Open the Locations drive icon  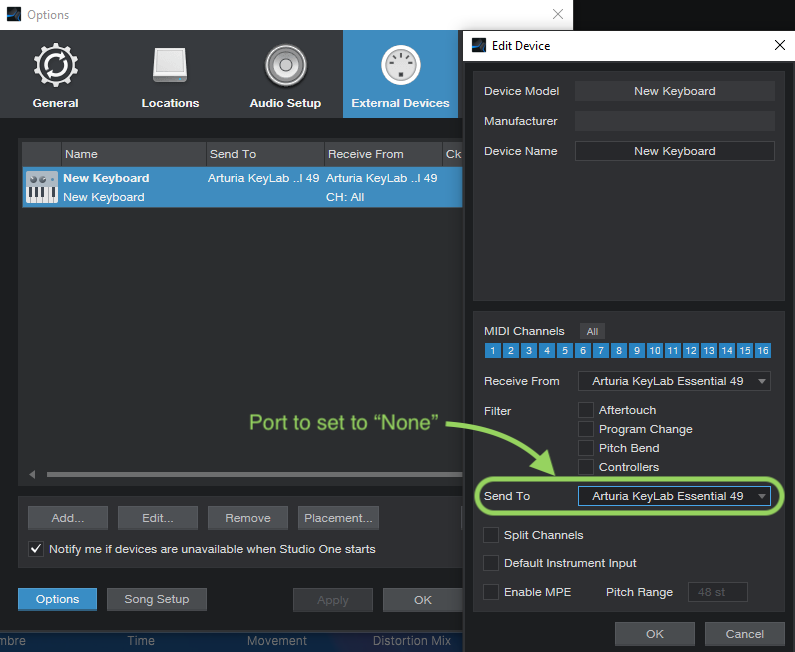170,65
